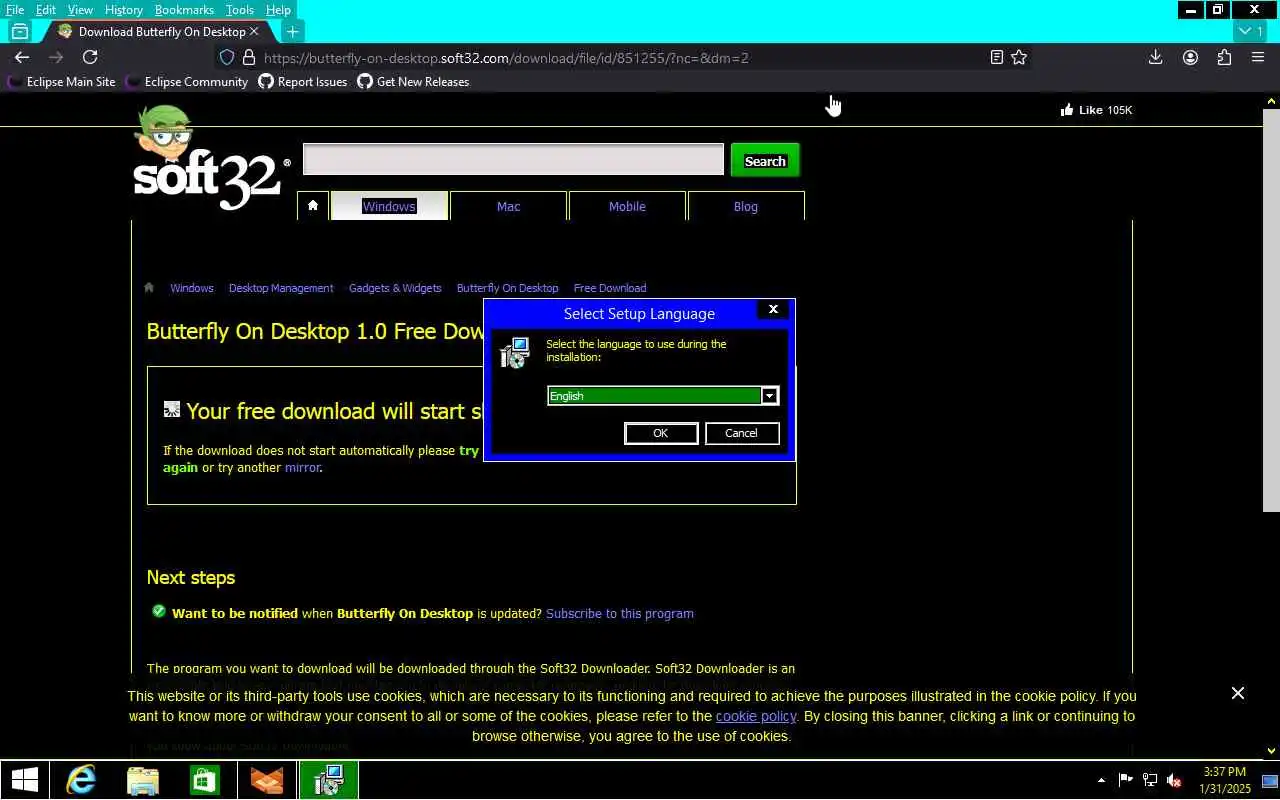Screen dimensions: 1280x800
Task: Click the address bar URL field
Action: [x=620, y=58]
